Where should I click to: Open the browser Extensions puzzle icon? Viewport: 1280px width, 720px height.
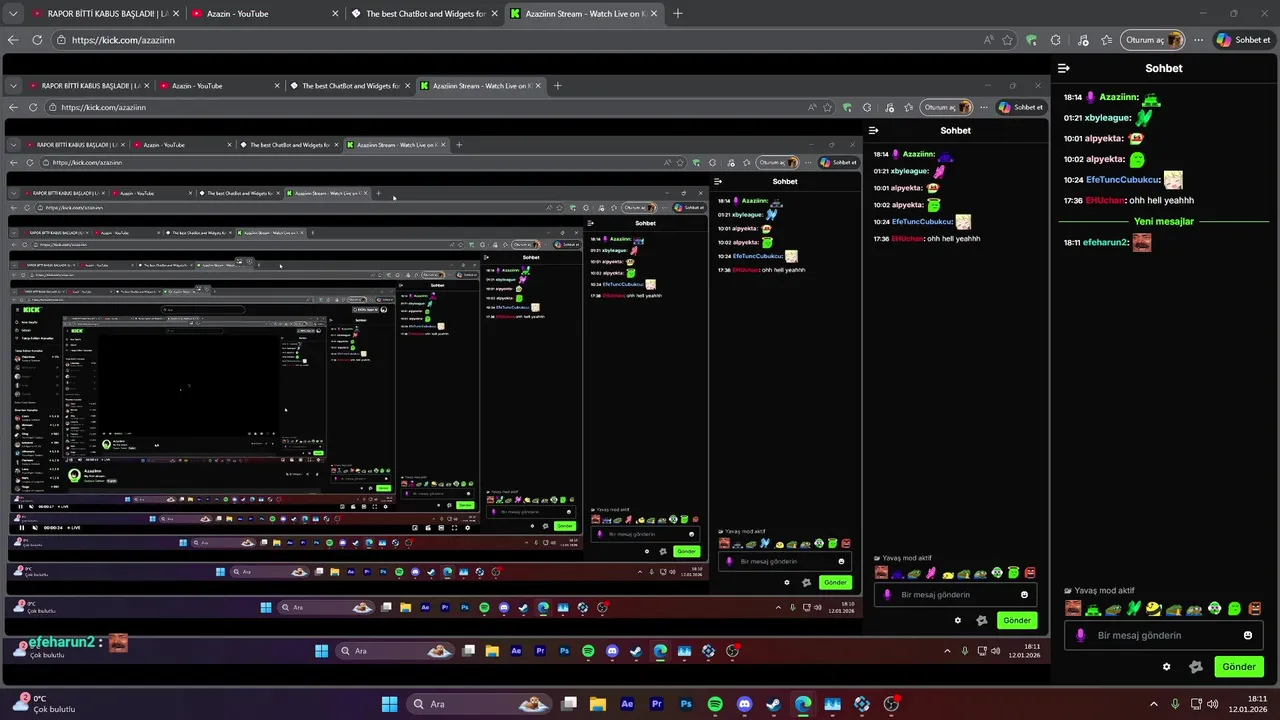tap(1056, 40)
